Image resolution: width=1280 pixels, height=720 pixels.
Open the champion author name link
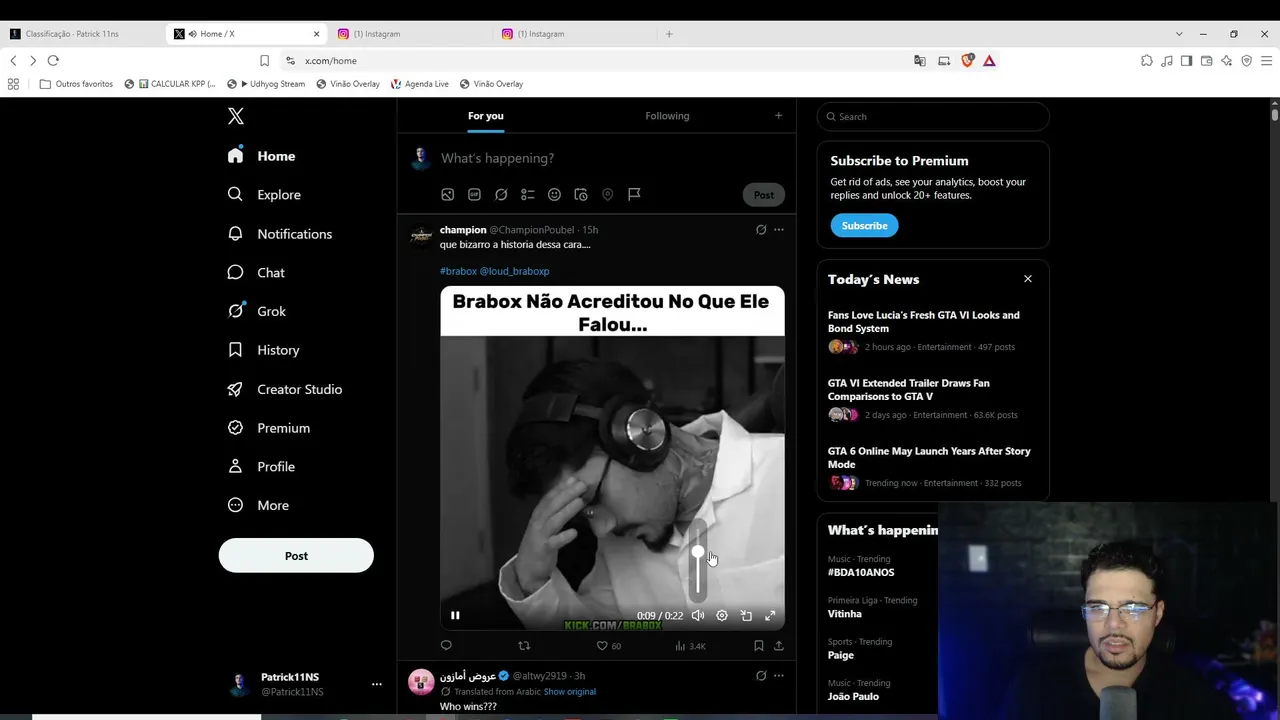pos(463,230)
